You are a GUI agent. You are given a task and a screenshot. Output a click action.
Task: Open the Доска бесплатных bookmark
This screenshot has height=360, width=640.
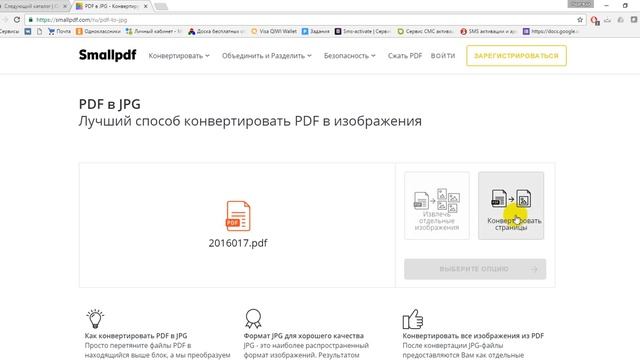coord(216,31)
